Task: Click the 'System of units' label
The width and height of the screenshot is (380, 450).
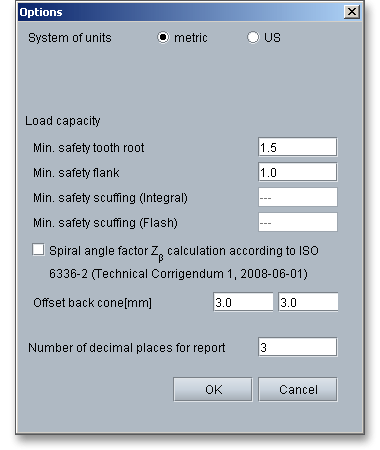Action: [x=70, y=38]
